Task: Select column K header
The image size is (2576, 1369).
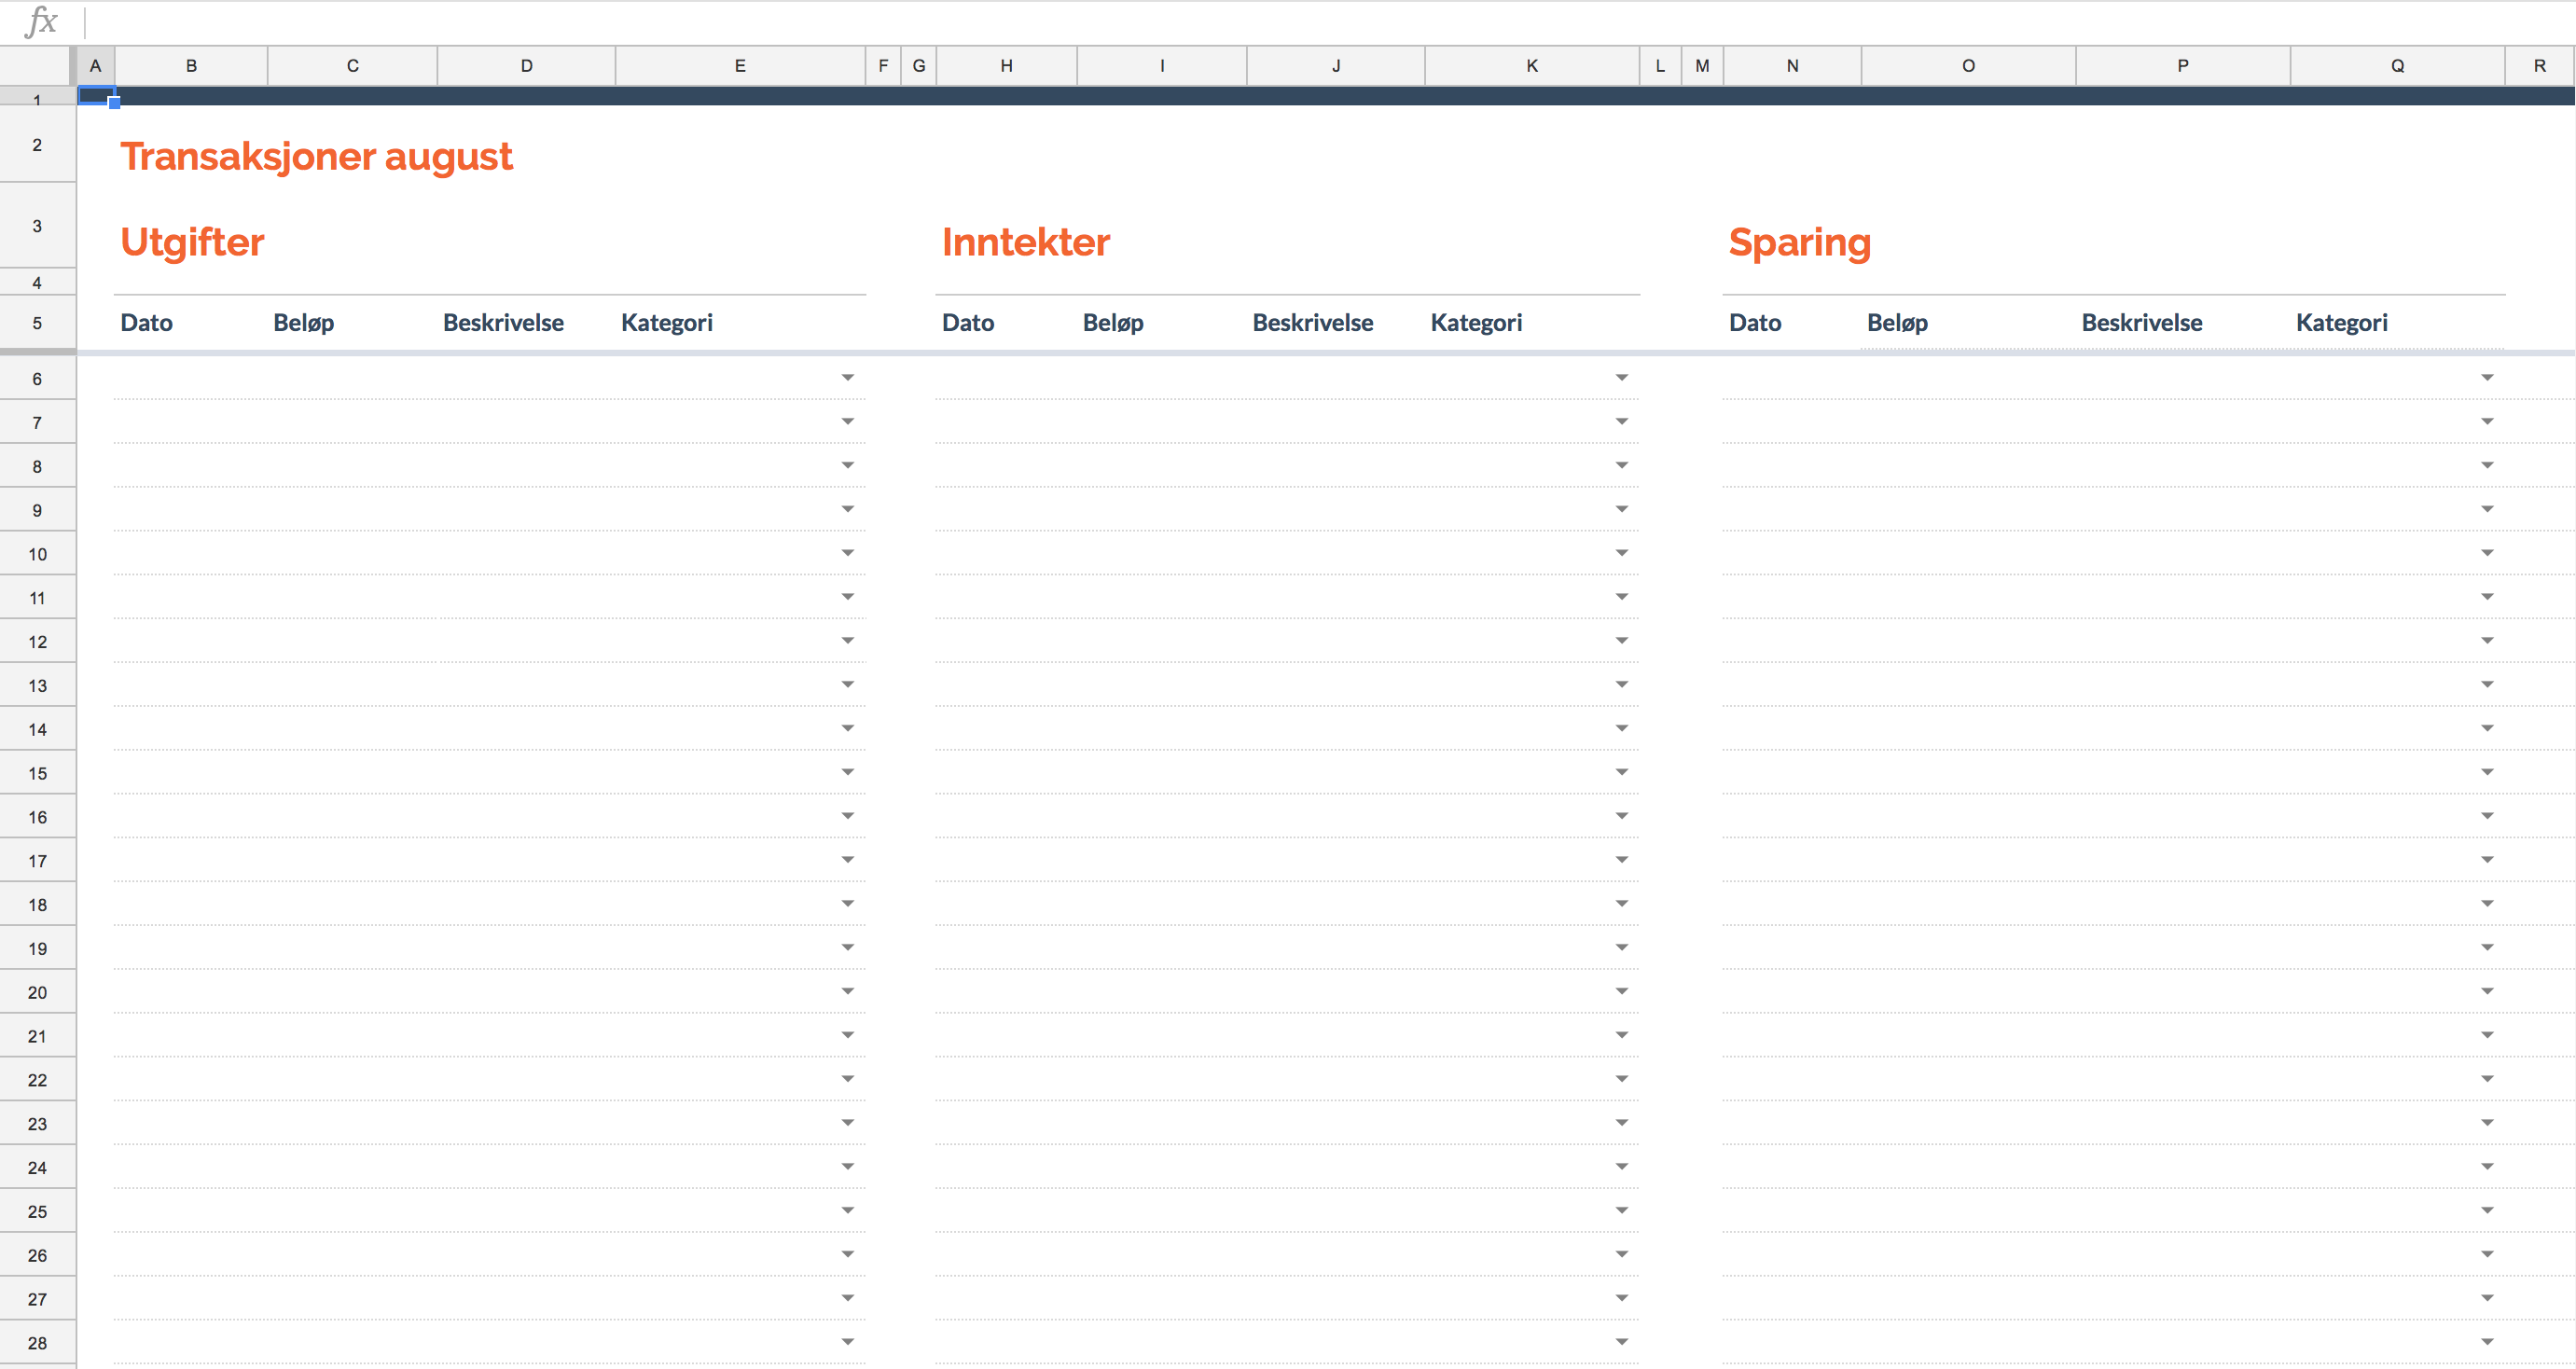Action: pyautogui.click(x=1531, y=66)
